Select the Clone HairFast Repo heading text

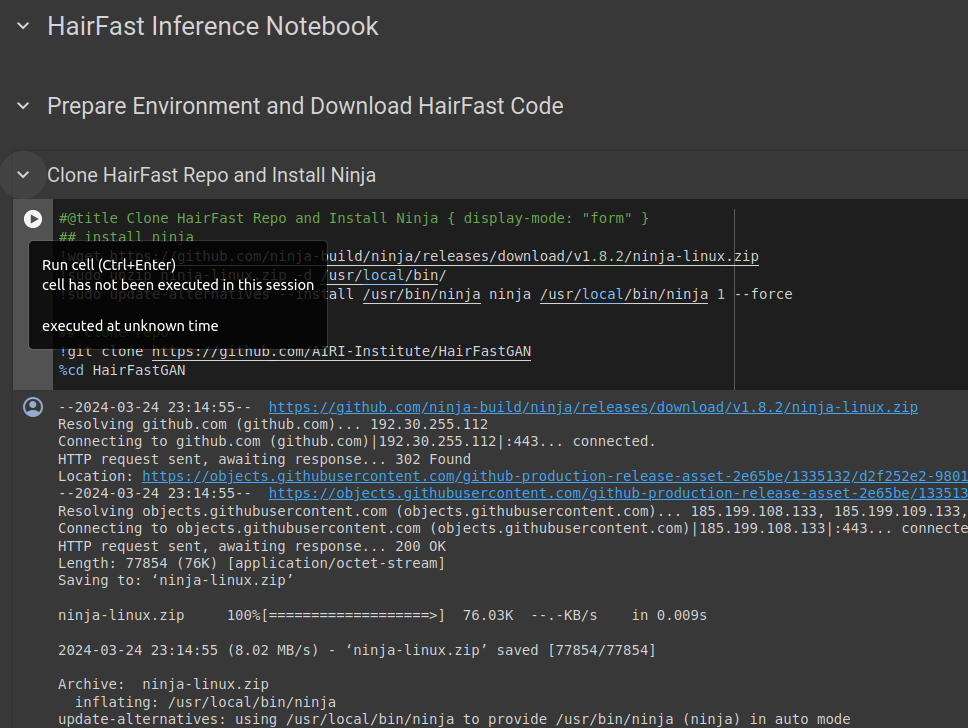click(211, 175)
